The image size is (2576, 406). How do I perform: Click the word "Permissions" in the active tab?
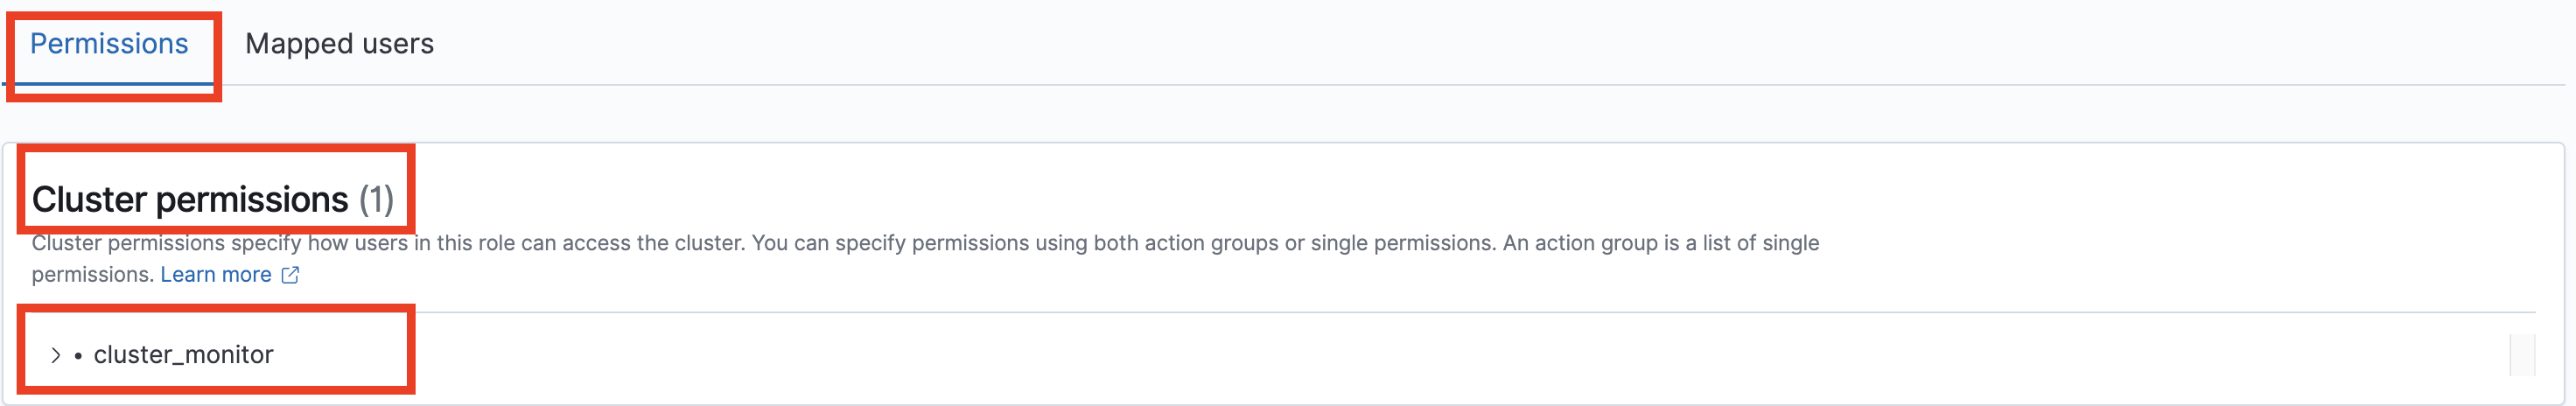pos(109,44)
